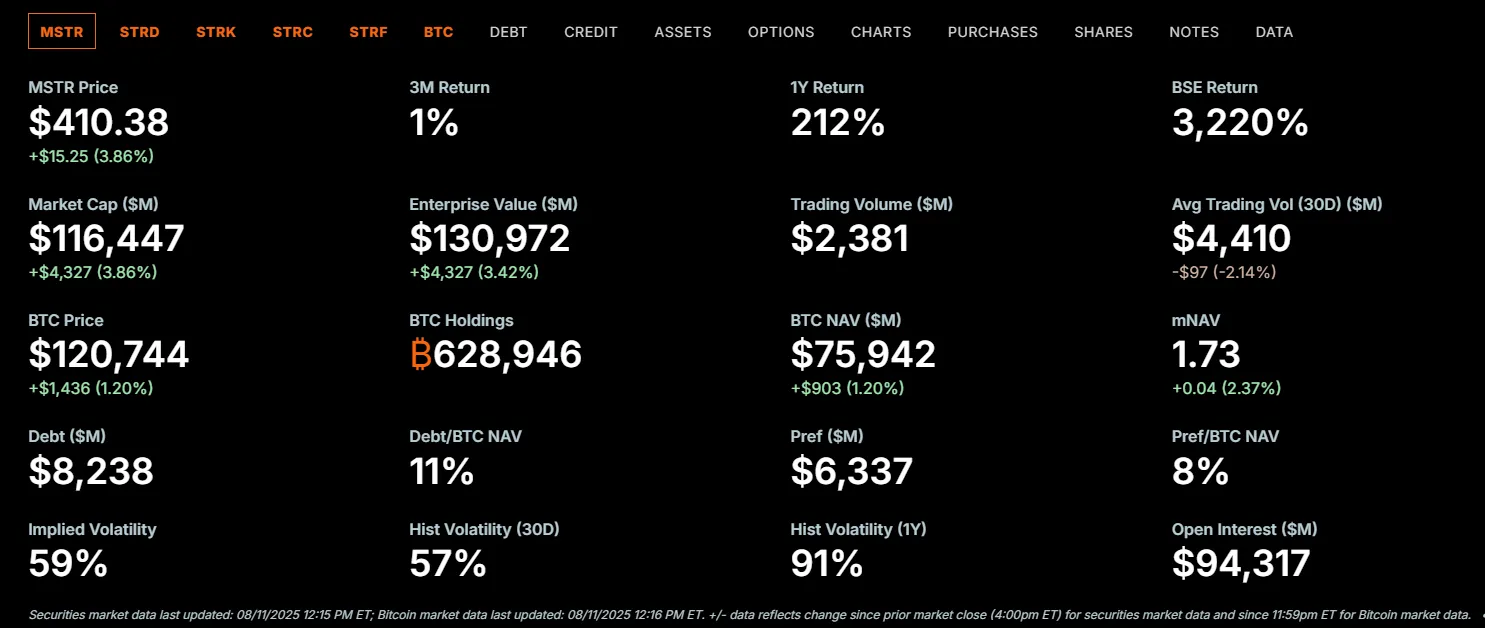Click the MSTR Price value $410.38

tap(99, 122)
